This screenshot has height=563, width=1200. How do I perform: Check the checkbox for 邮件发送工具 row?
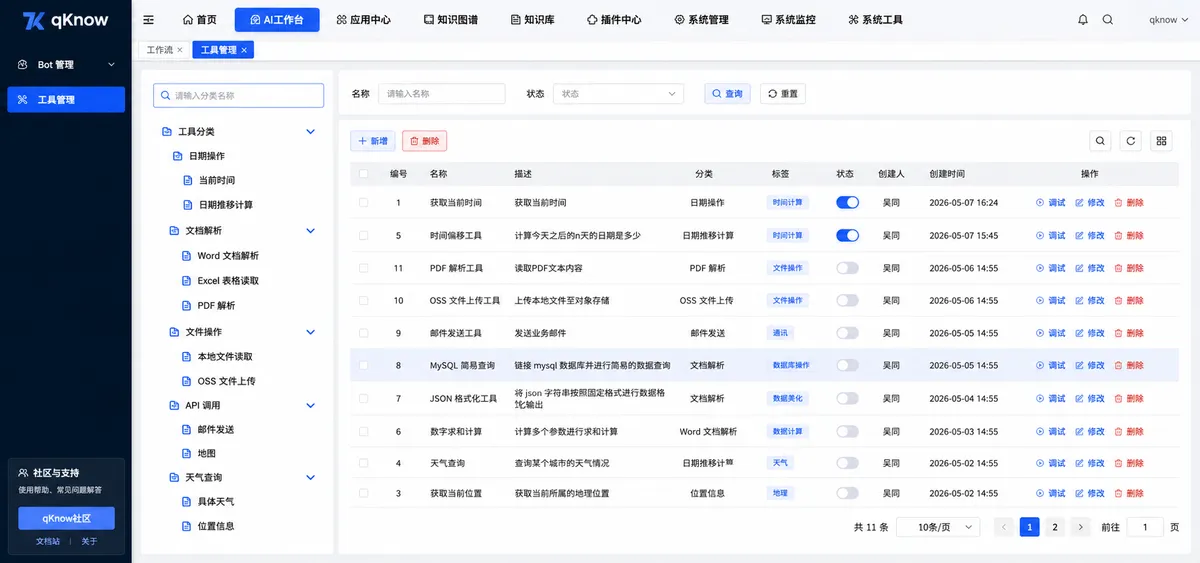[363, 333]
